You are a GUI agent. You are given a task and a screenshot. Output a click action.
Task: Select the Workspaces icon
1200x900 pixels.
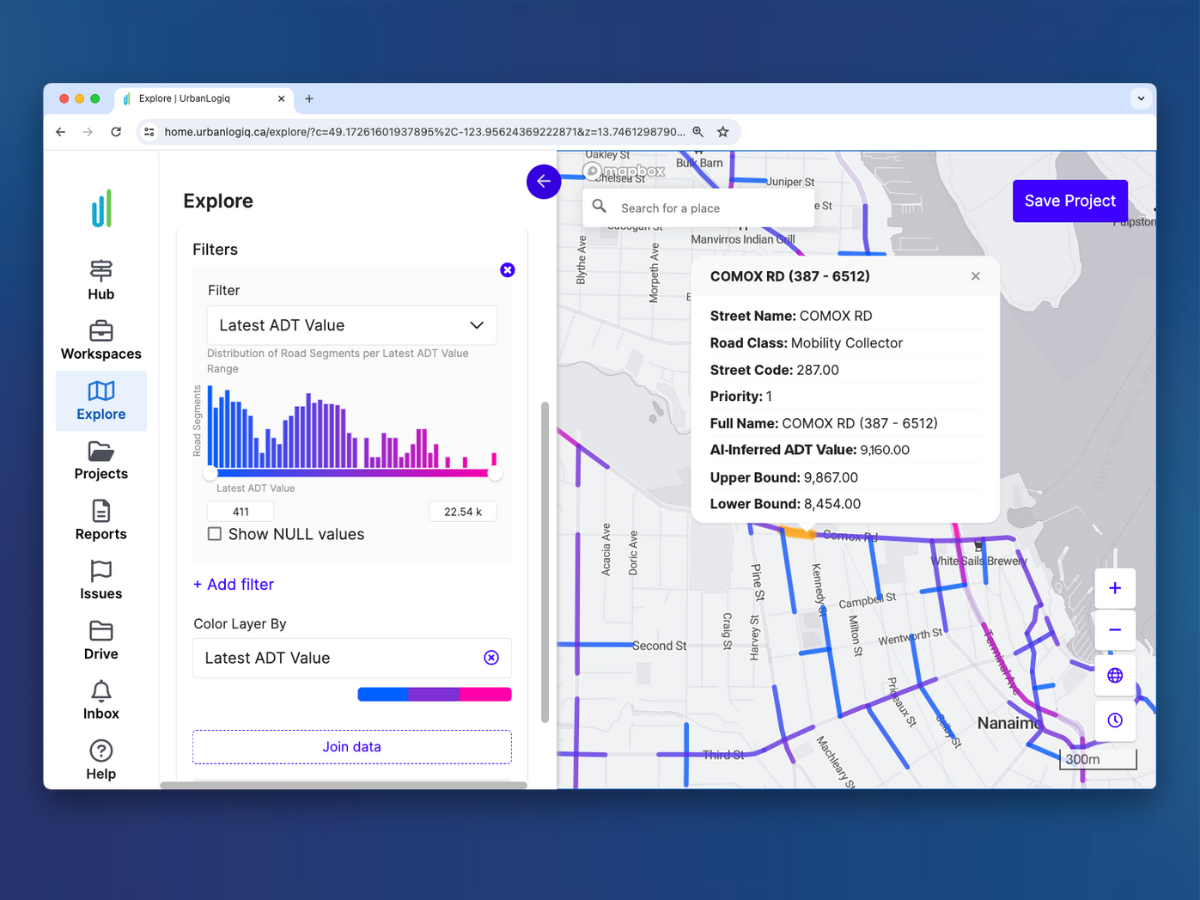click(x=100, y=338)
